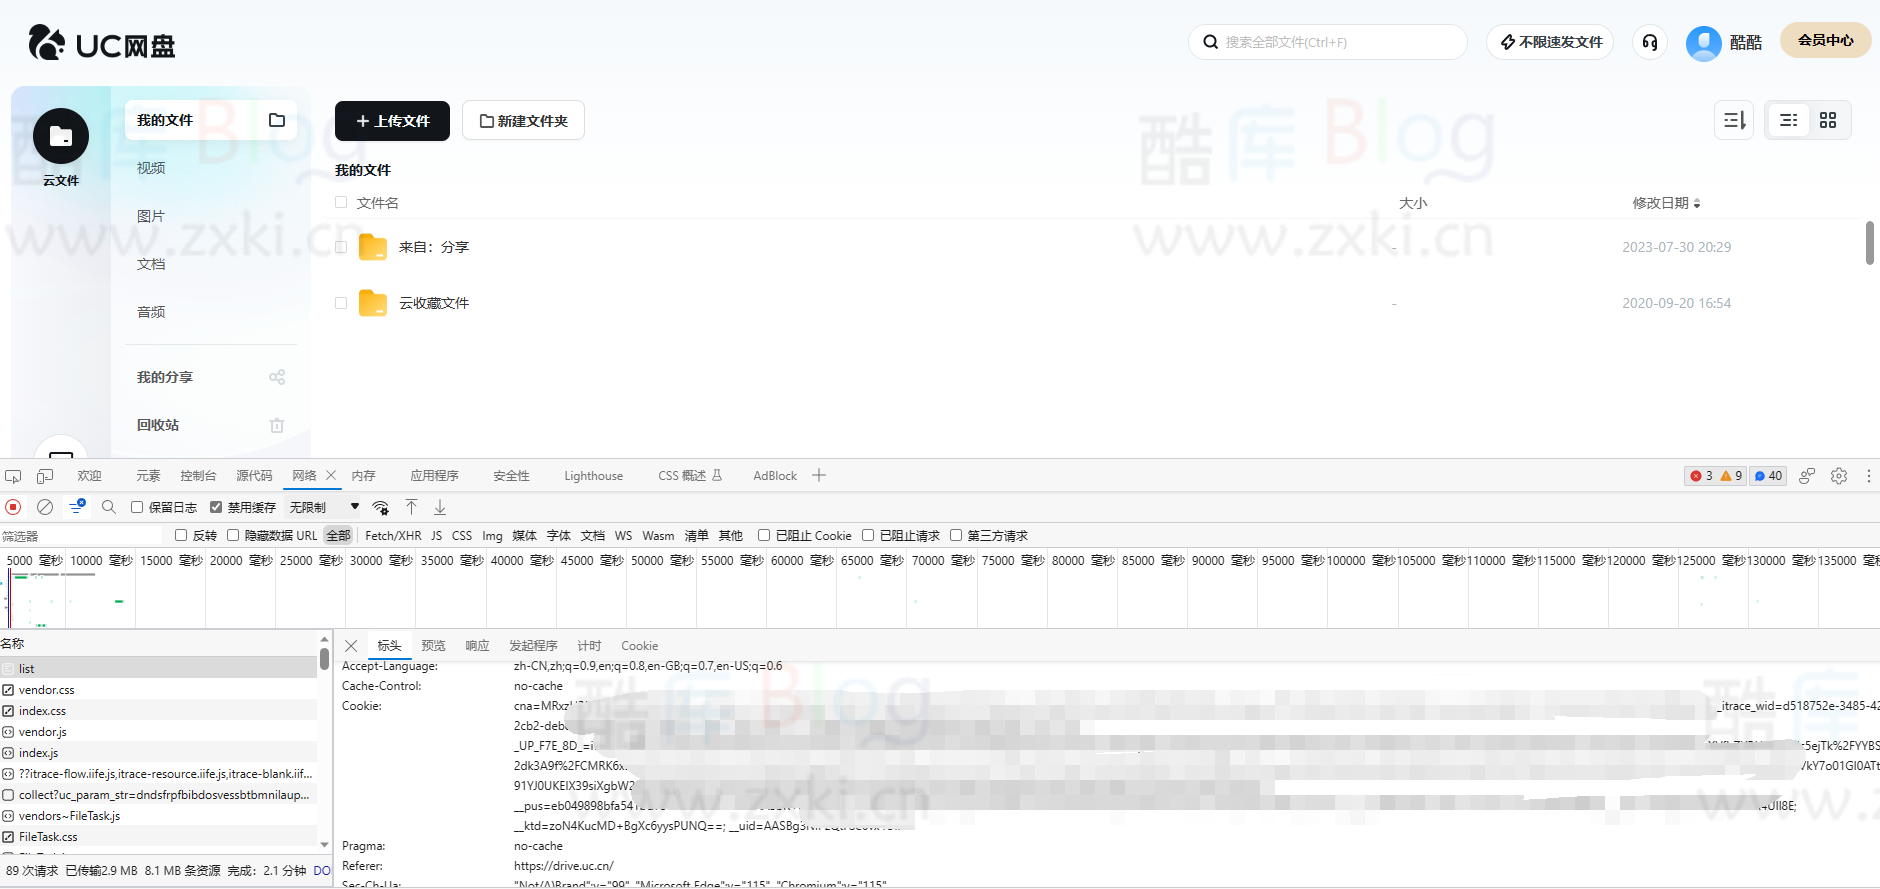This screenshot has height=889, width=1880.
Task: Click the 筛选器 filter input
Action: (80, 536)
